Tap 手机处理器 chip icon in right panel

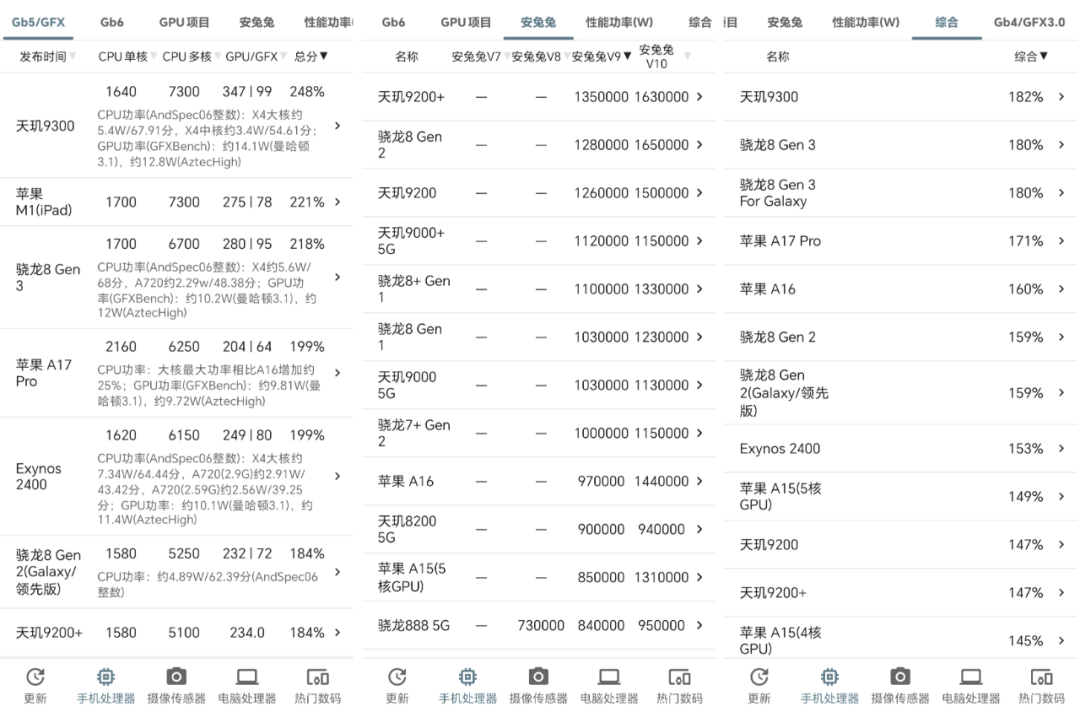pyautogui.click(x=830, y=677)
